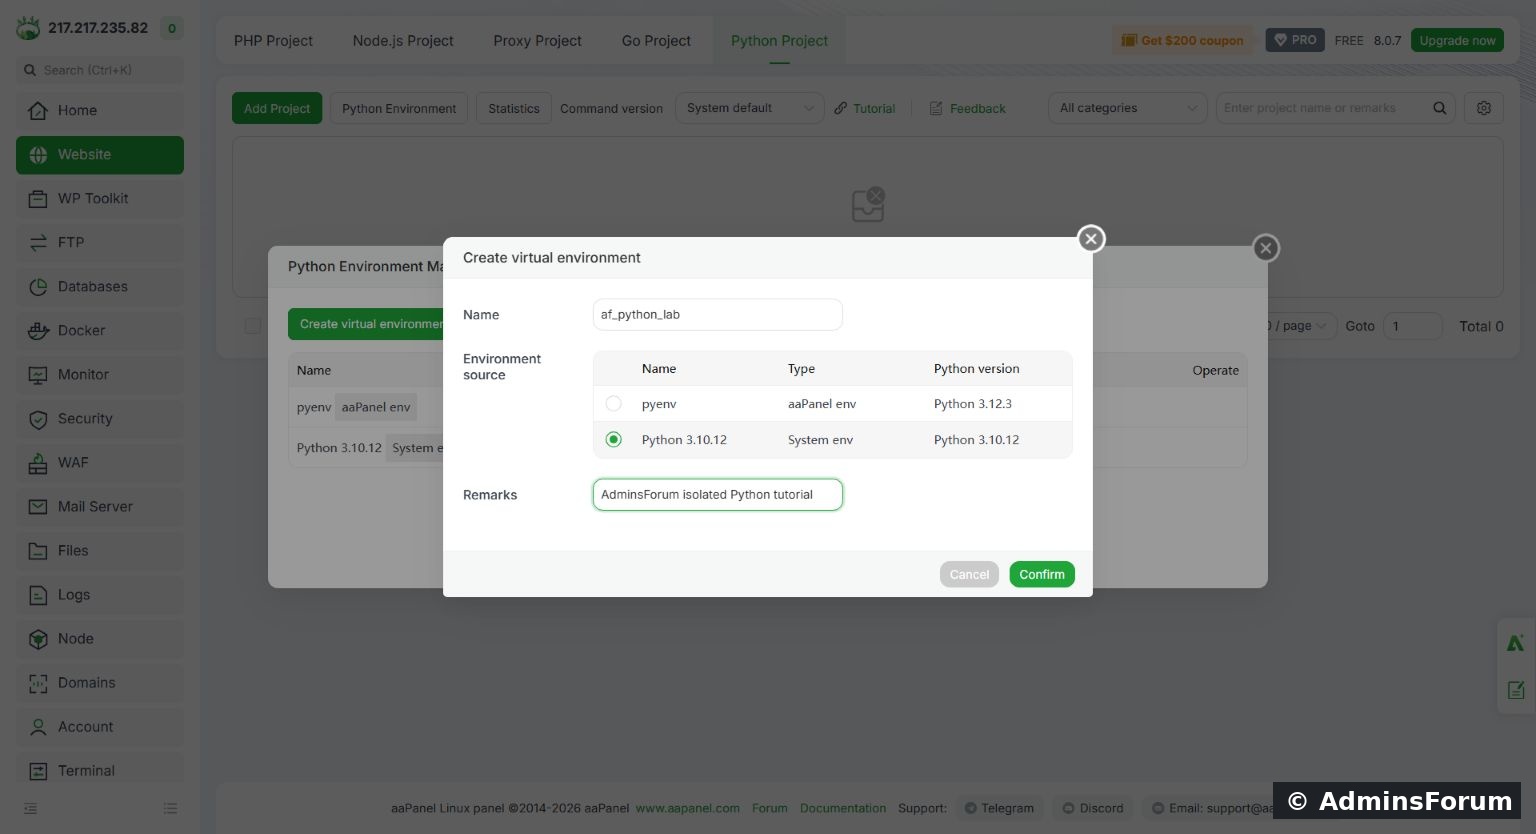Image resolution: width=1536 pixels, height=834 pixels.
Task: Confirm creating the virtual environment
Action: click(x=1042, y=574)
